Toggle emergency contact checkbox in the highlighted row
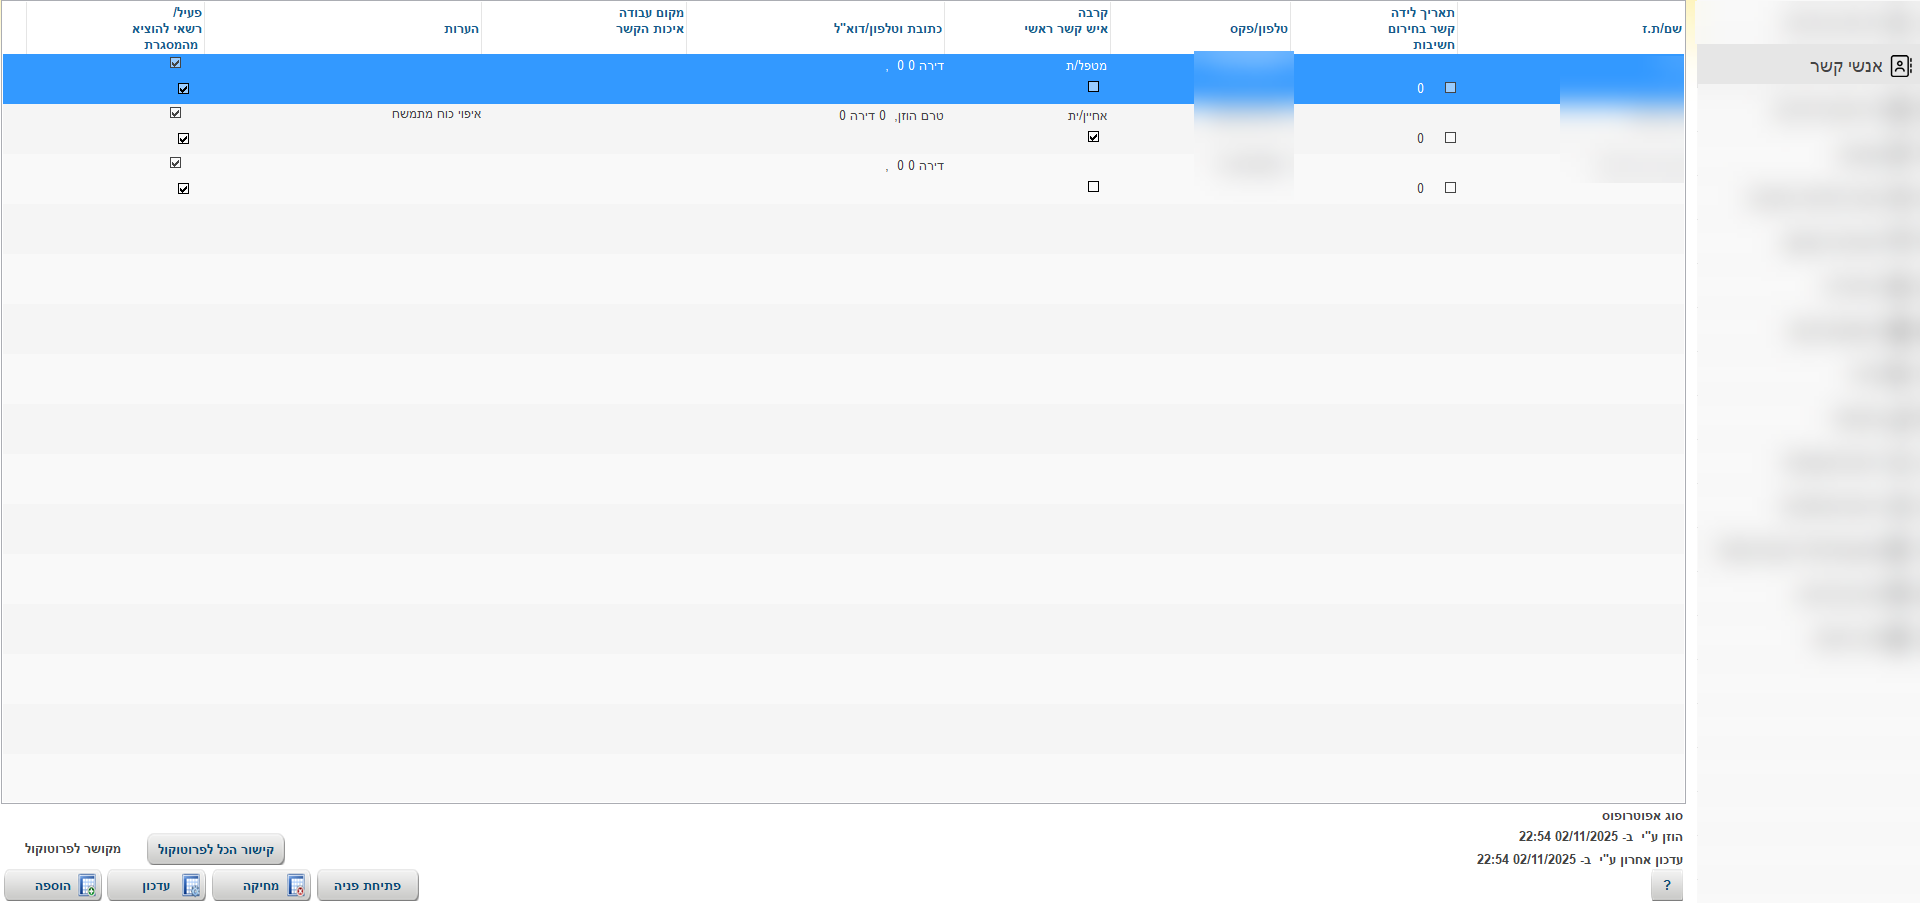The image size is (1920, 903). click(x=1450, y=88)
